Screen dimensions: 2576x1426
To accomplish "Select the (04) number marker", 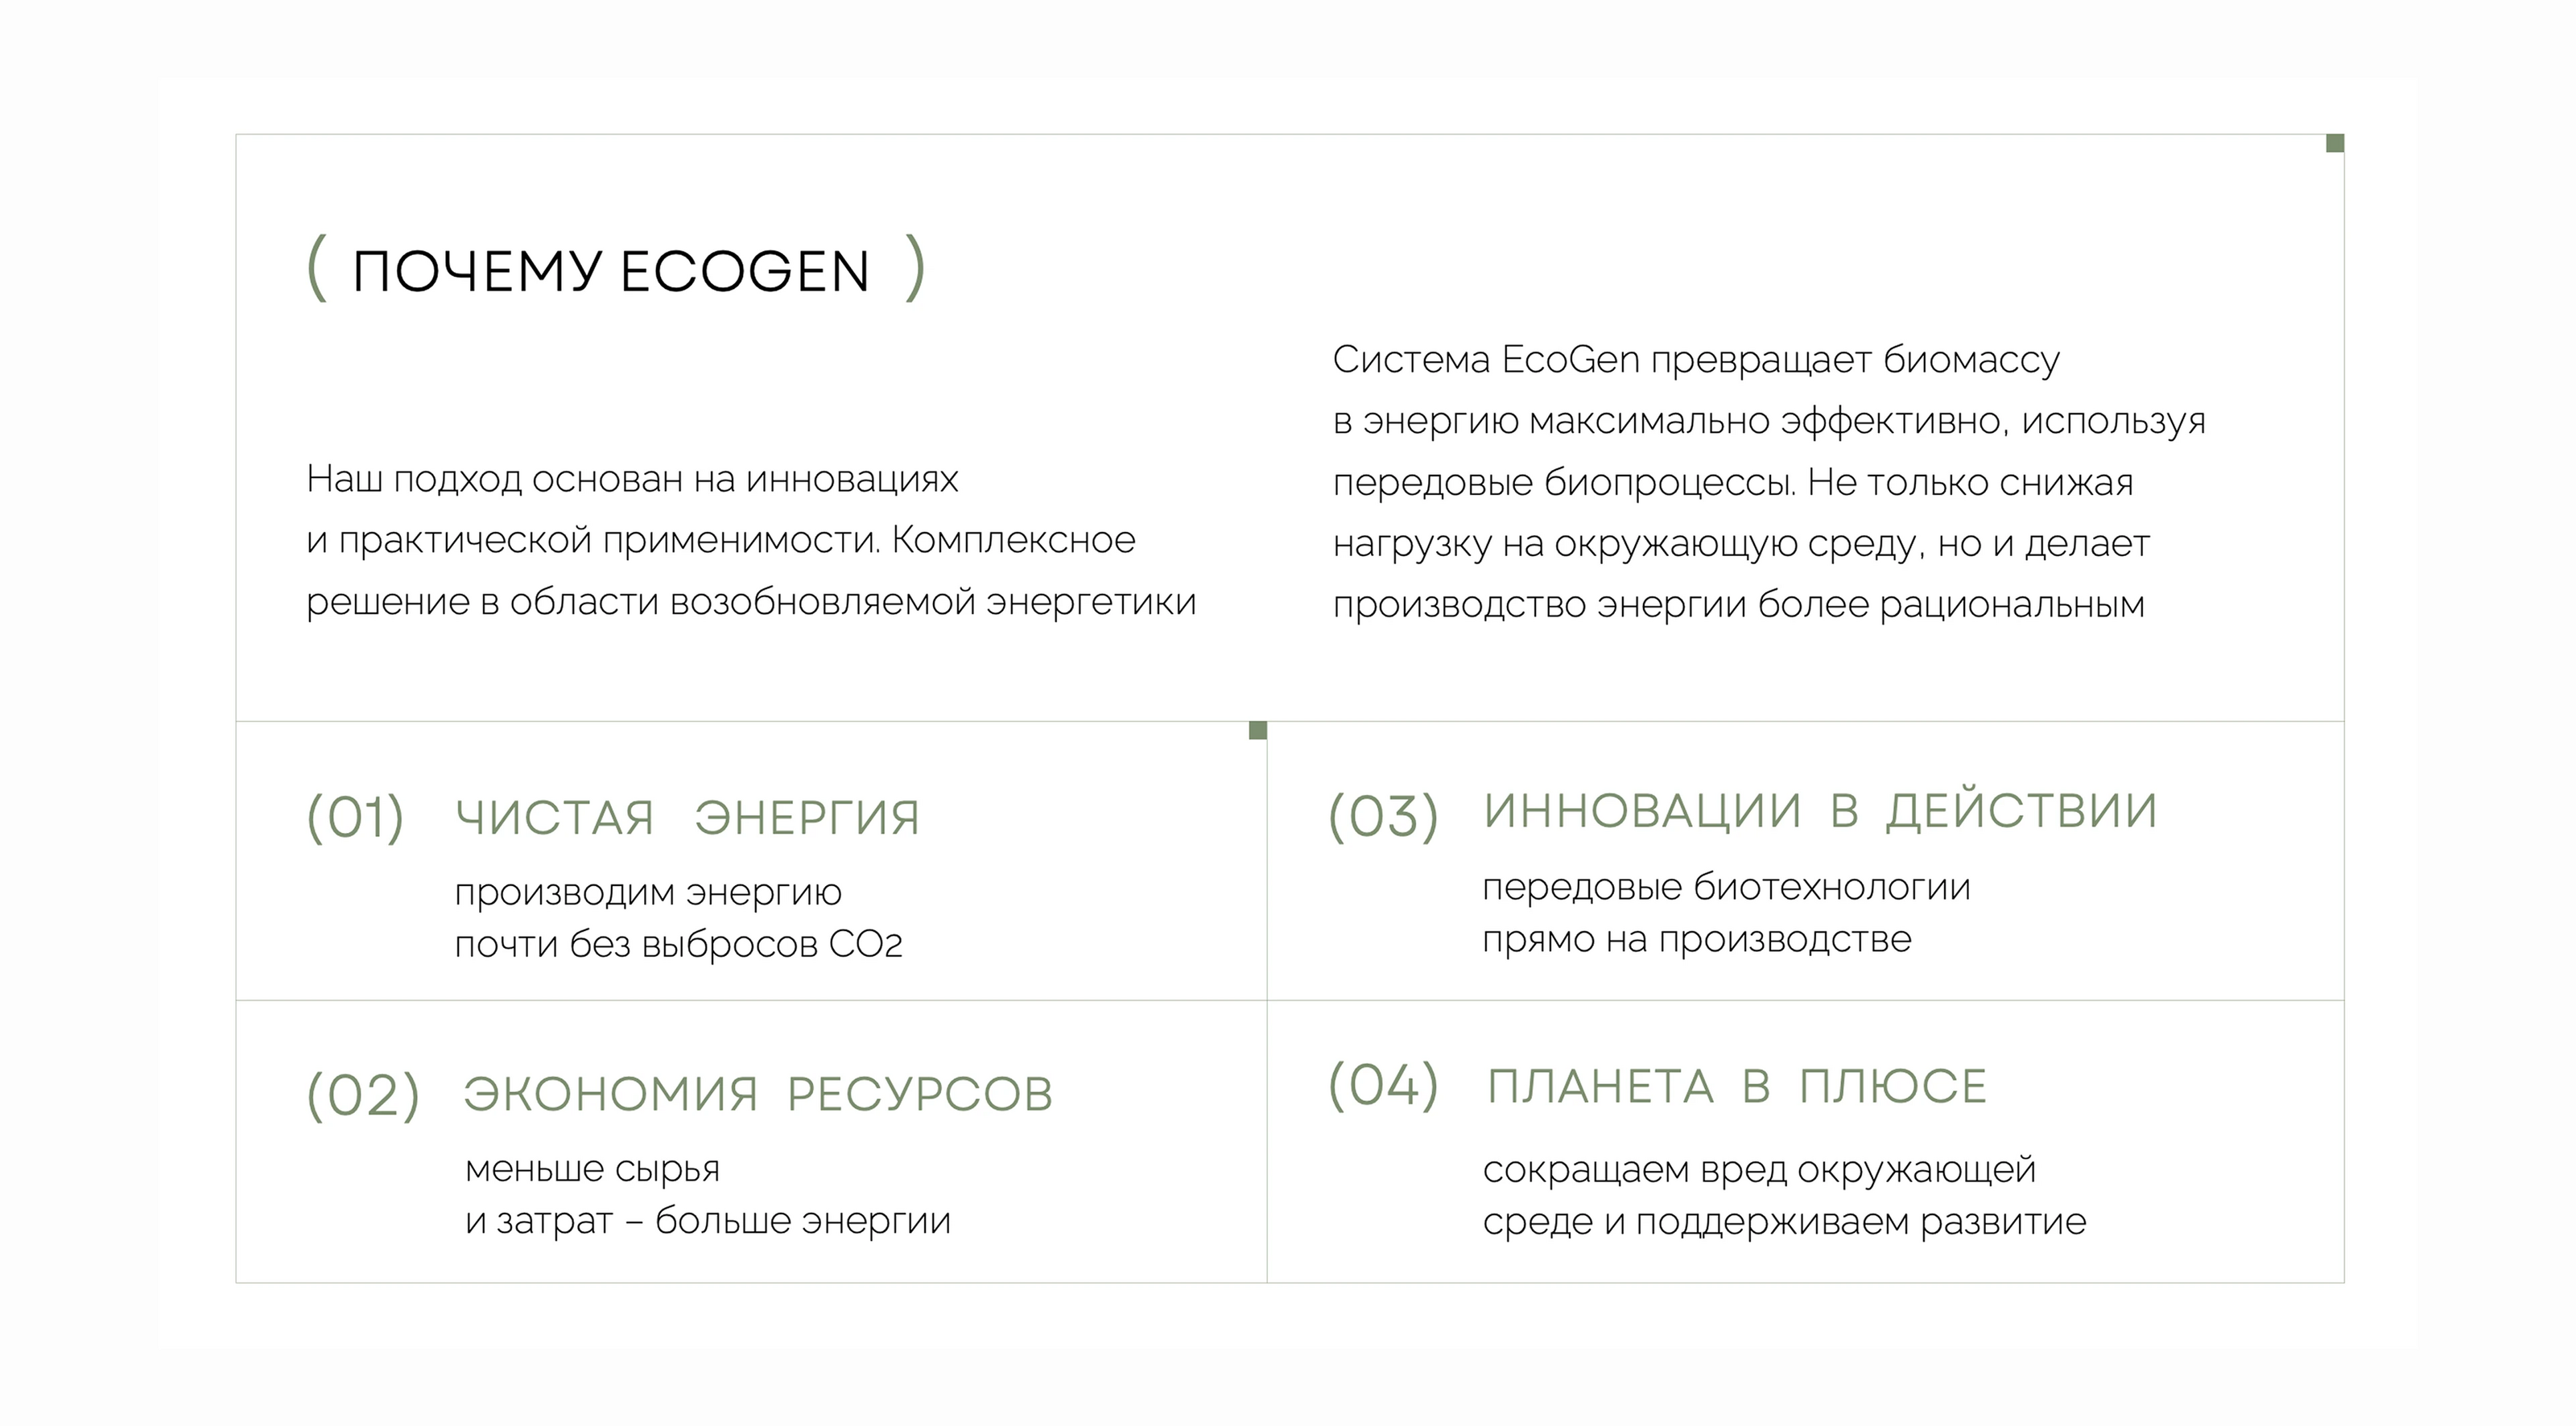I will 1383,1085.
